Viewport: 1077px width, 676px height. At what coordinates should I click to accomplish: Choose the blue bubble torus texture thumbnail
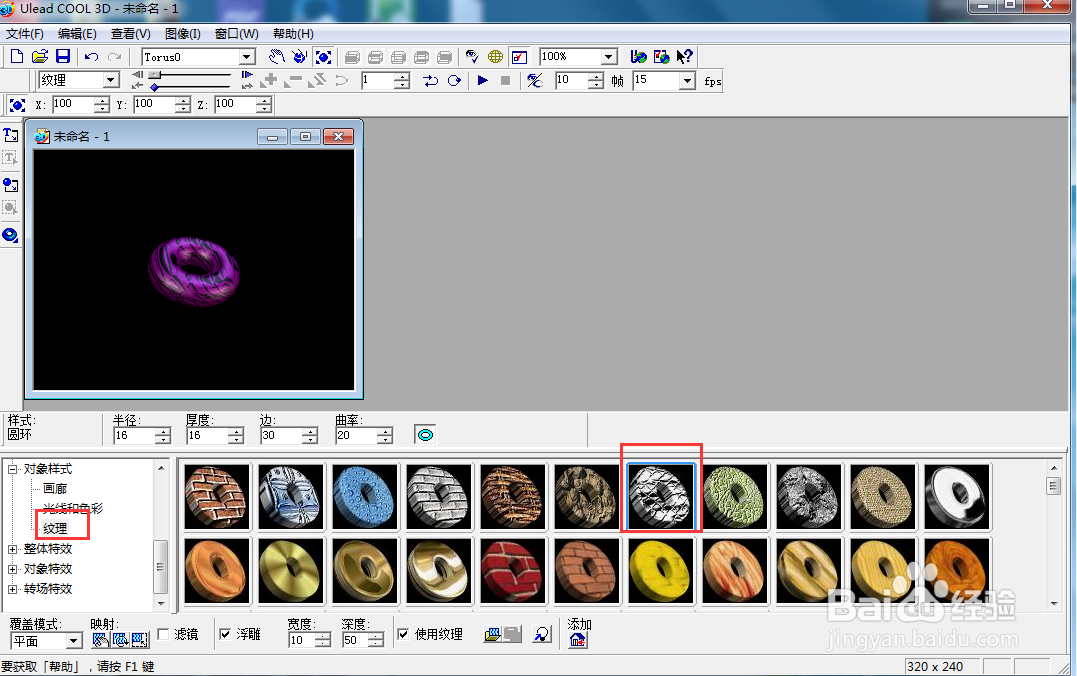(365, 497)
